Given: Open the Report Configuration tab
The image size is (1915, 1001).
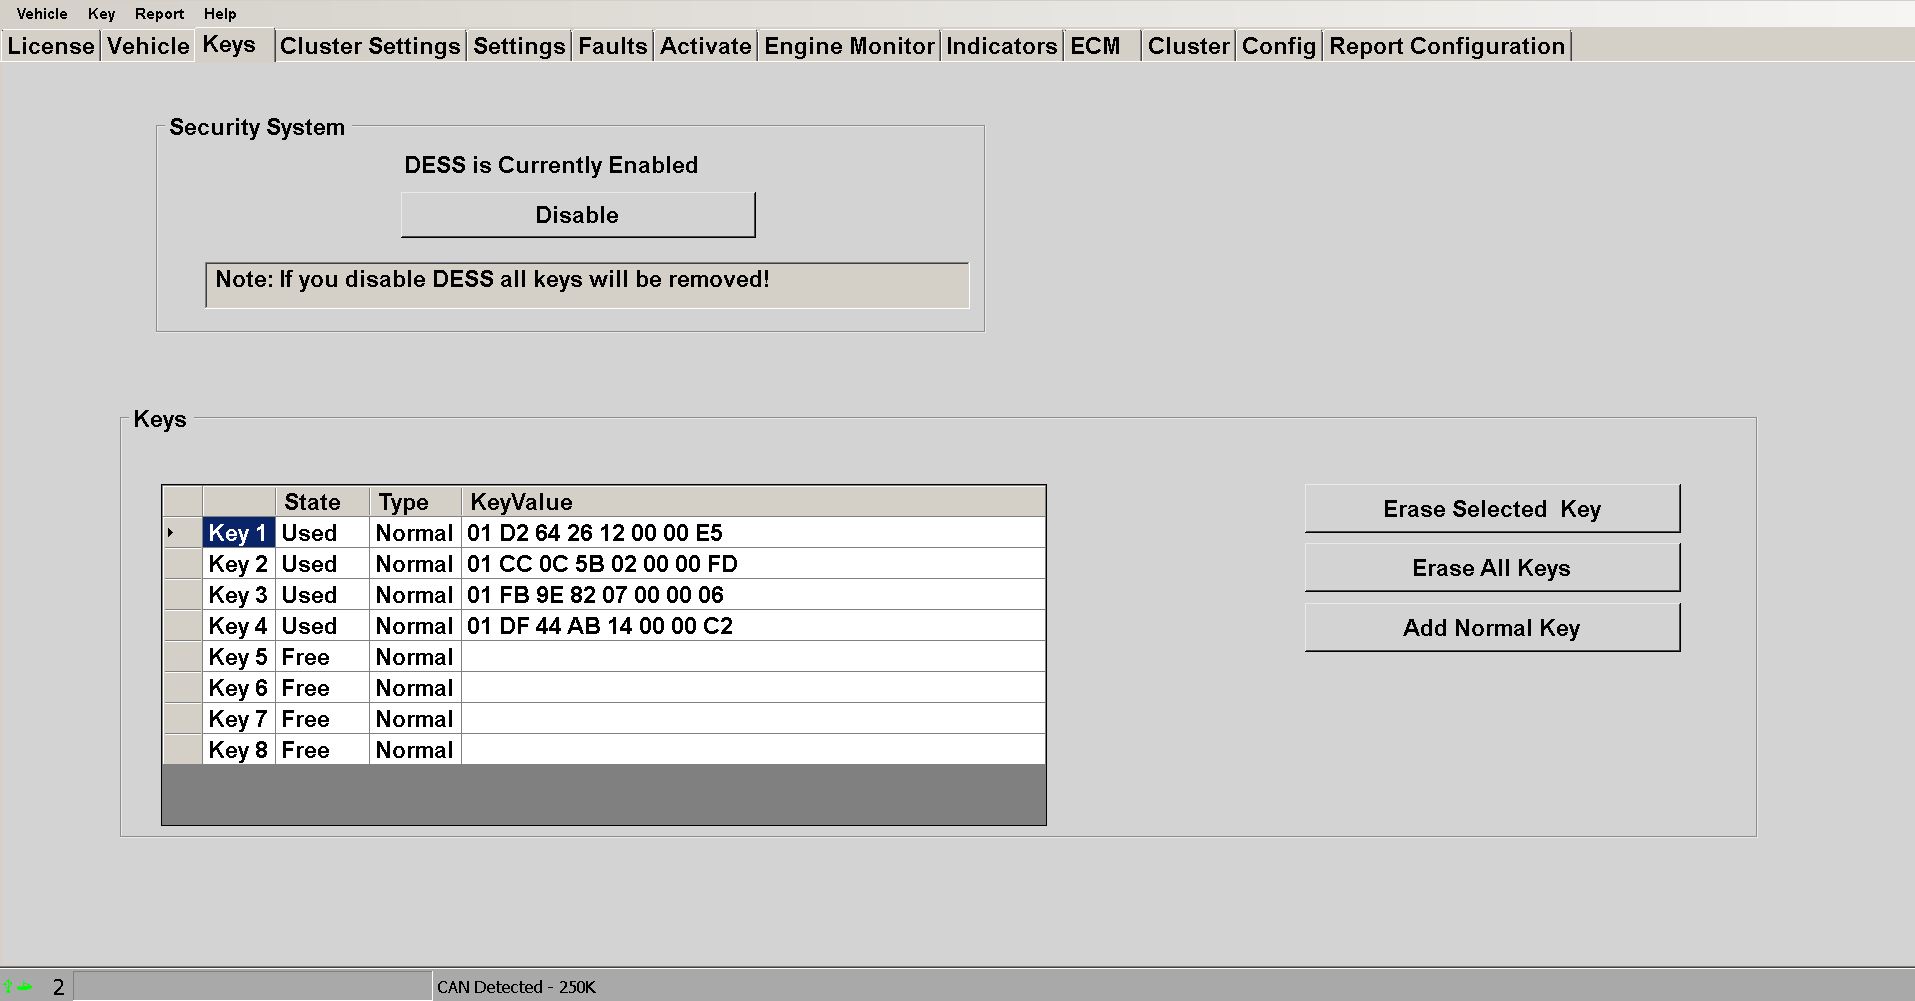Looking at the screenshot, I should [1447, 46].
